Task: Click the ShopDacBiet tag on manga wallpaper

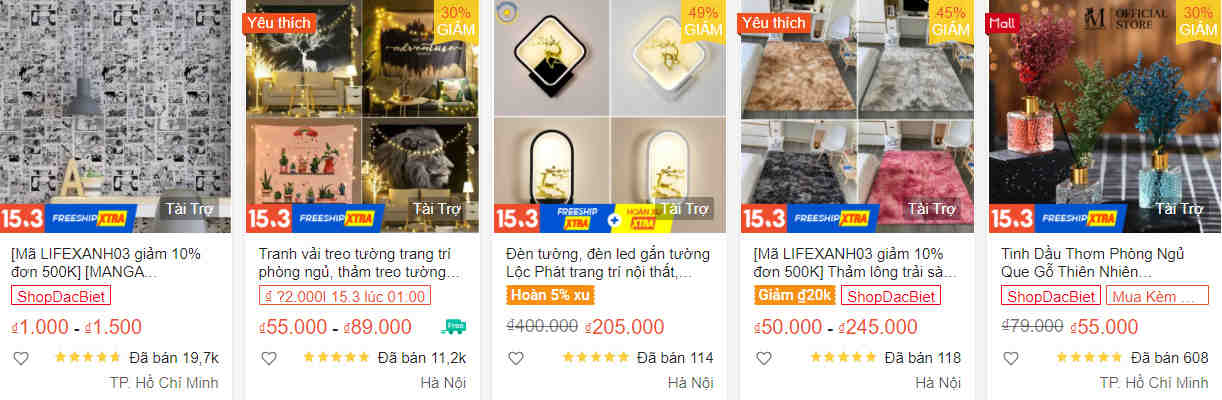Action: (61, 296)
